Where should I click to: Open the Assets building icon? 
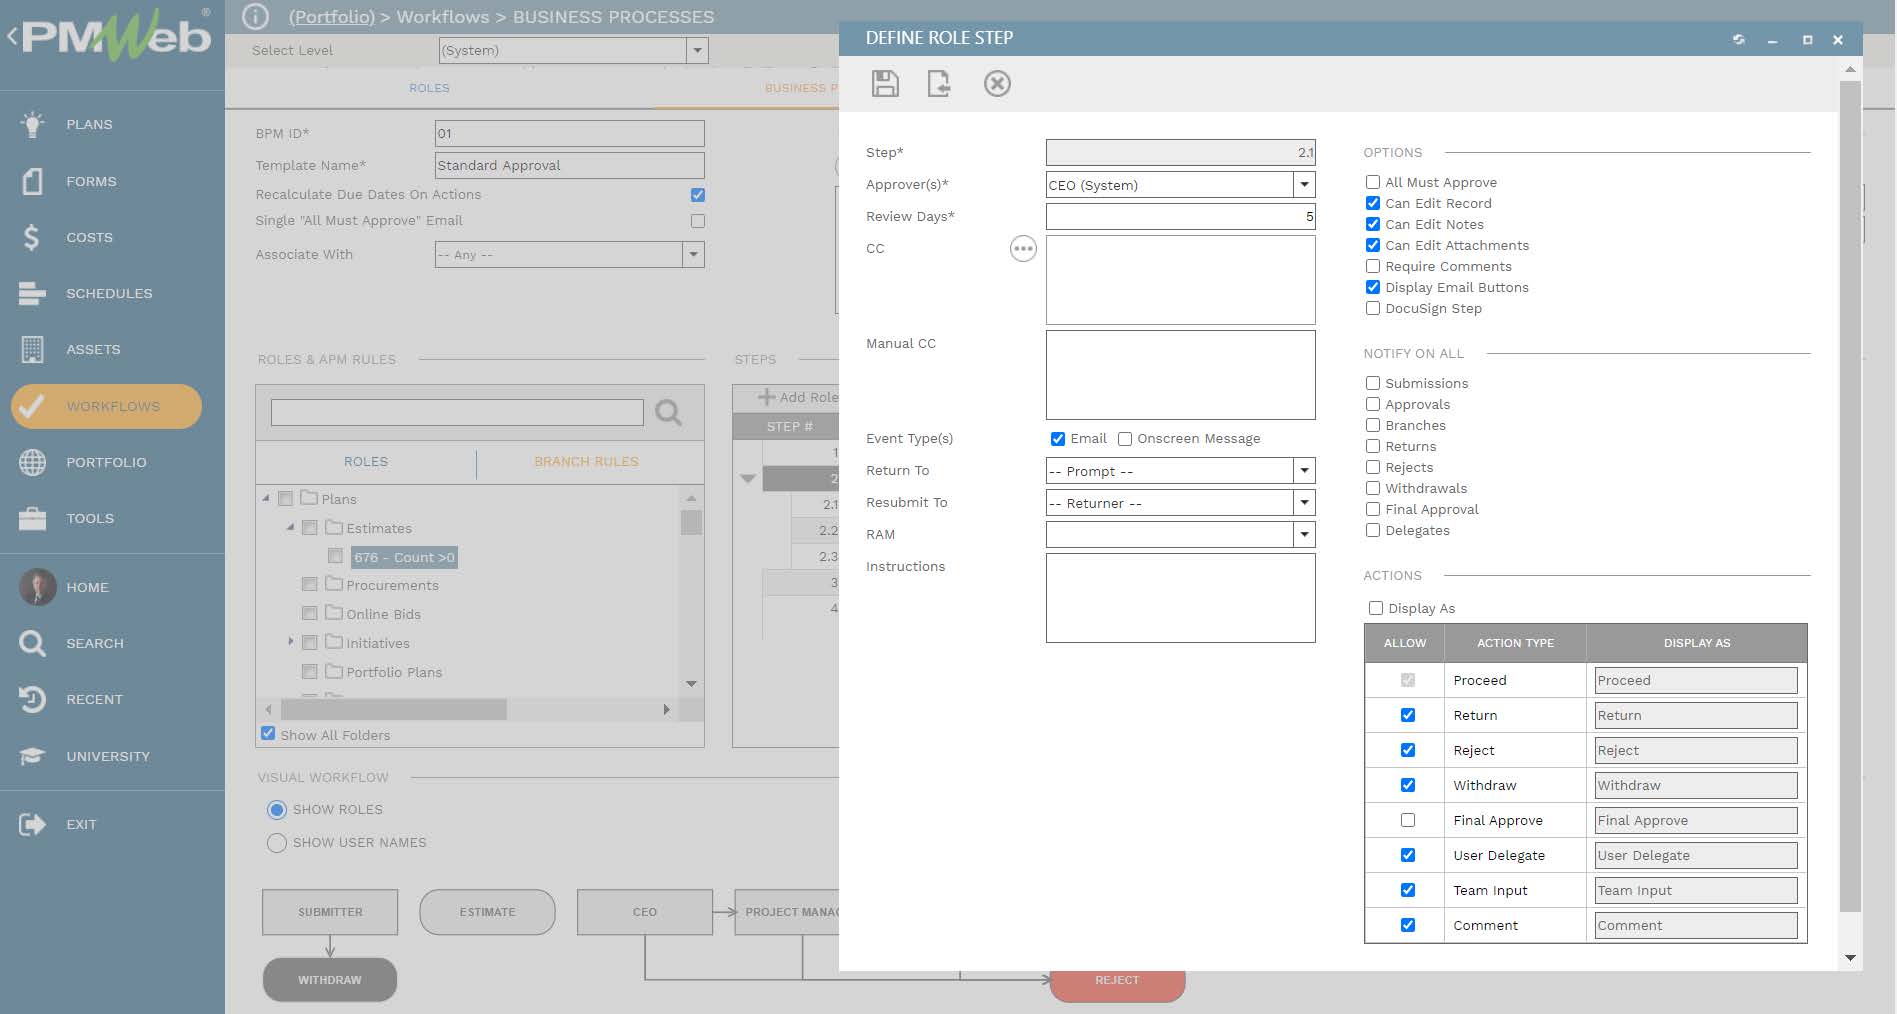tap(32, 349)
